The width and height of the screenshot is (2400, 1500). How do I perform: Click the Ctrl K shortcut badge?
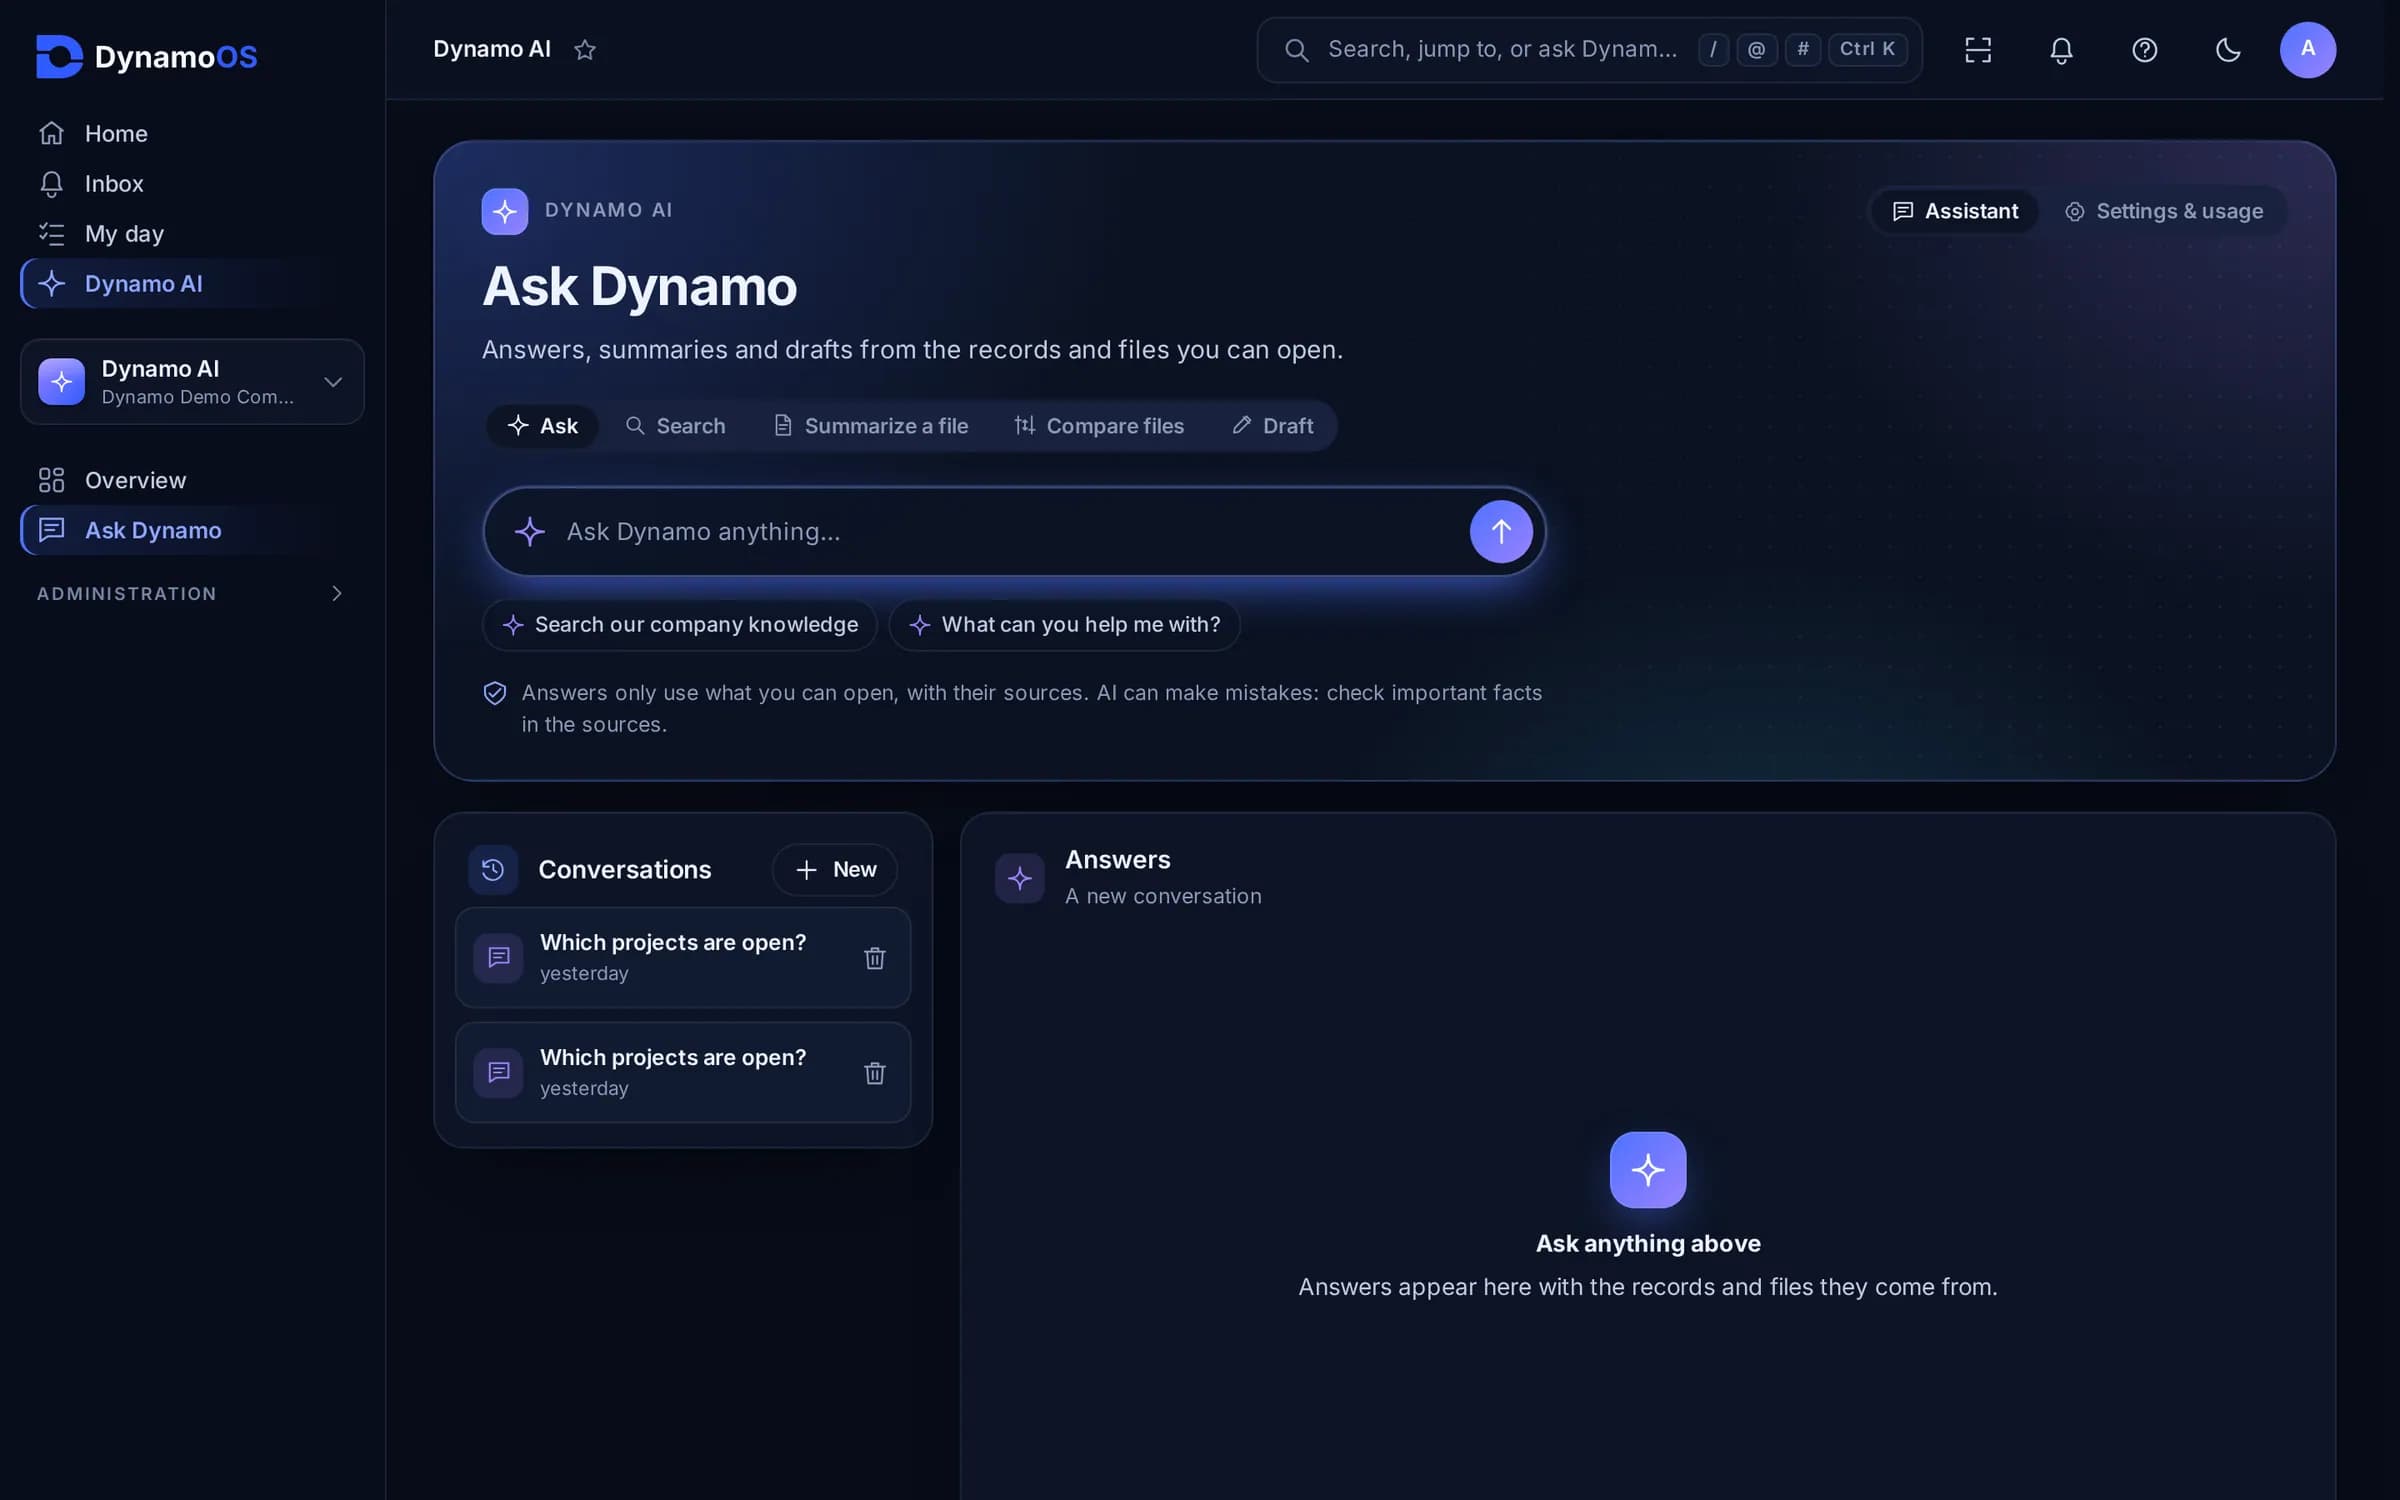(x=1867, y=49)
